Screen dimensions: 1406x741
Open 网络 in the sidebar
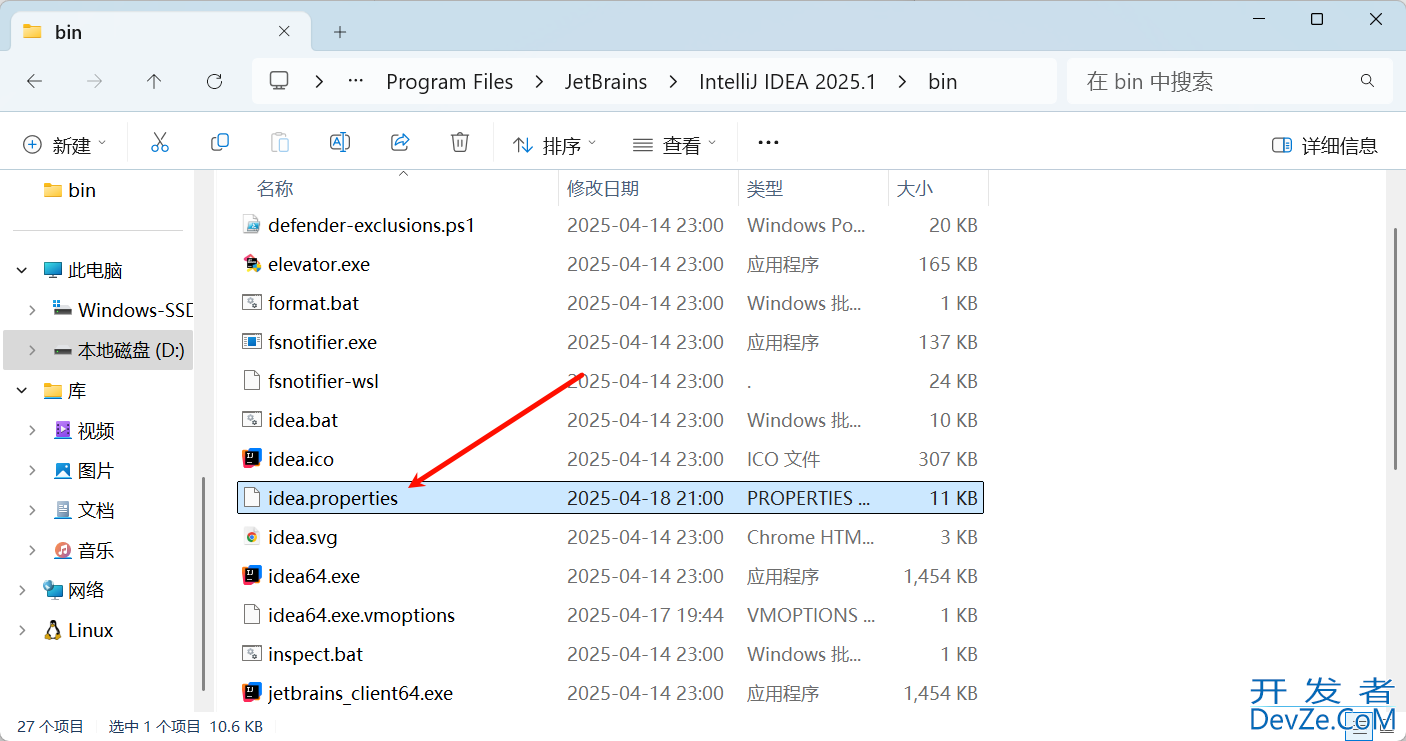click(75, 590)
